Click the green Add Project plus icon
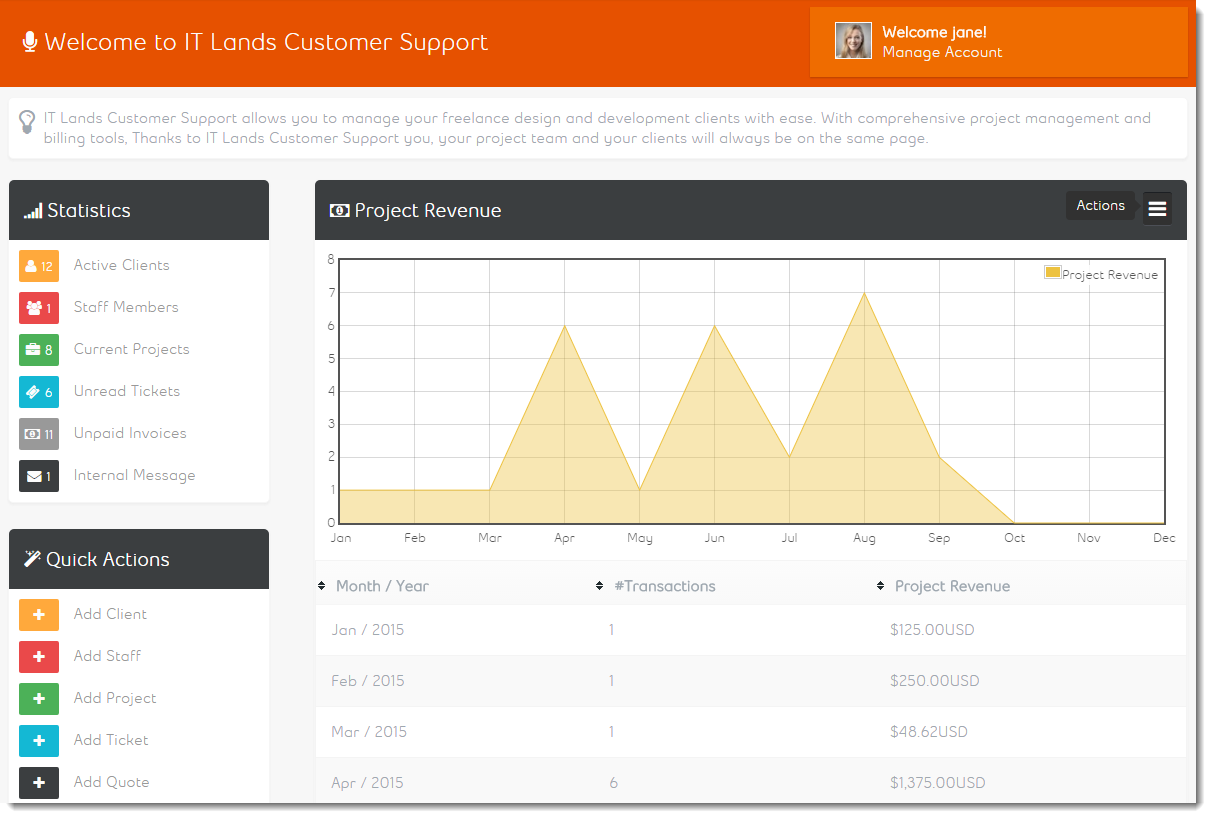The image size is (1211, 818). [39, 699]
